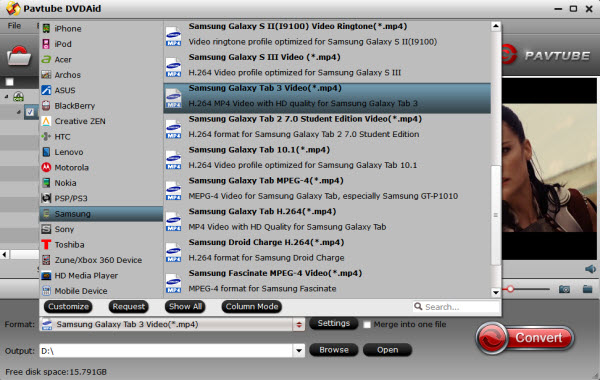The image size is (600, 380).
Task: Click the iPhone category icon
Action: 46,28
